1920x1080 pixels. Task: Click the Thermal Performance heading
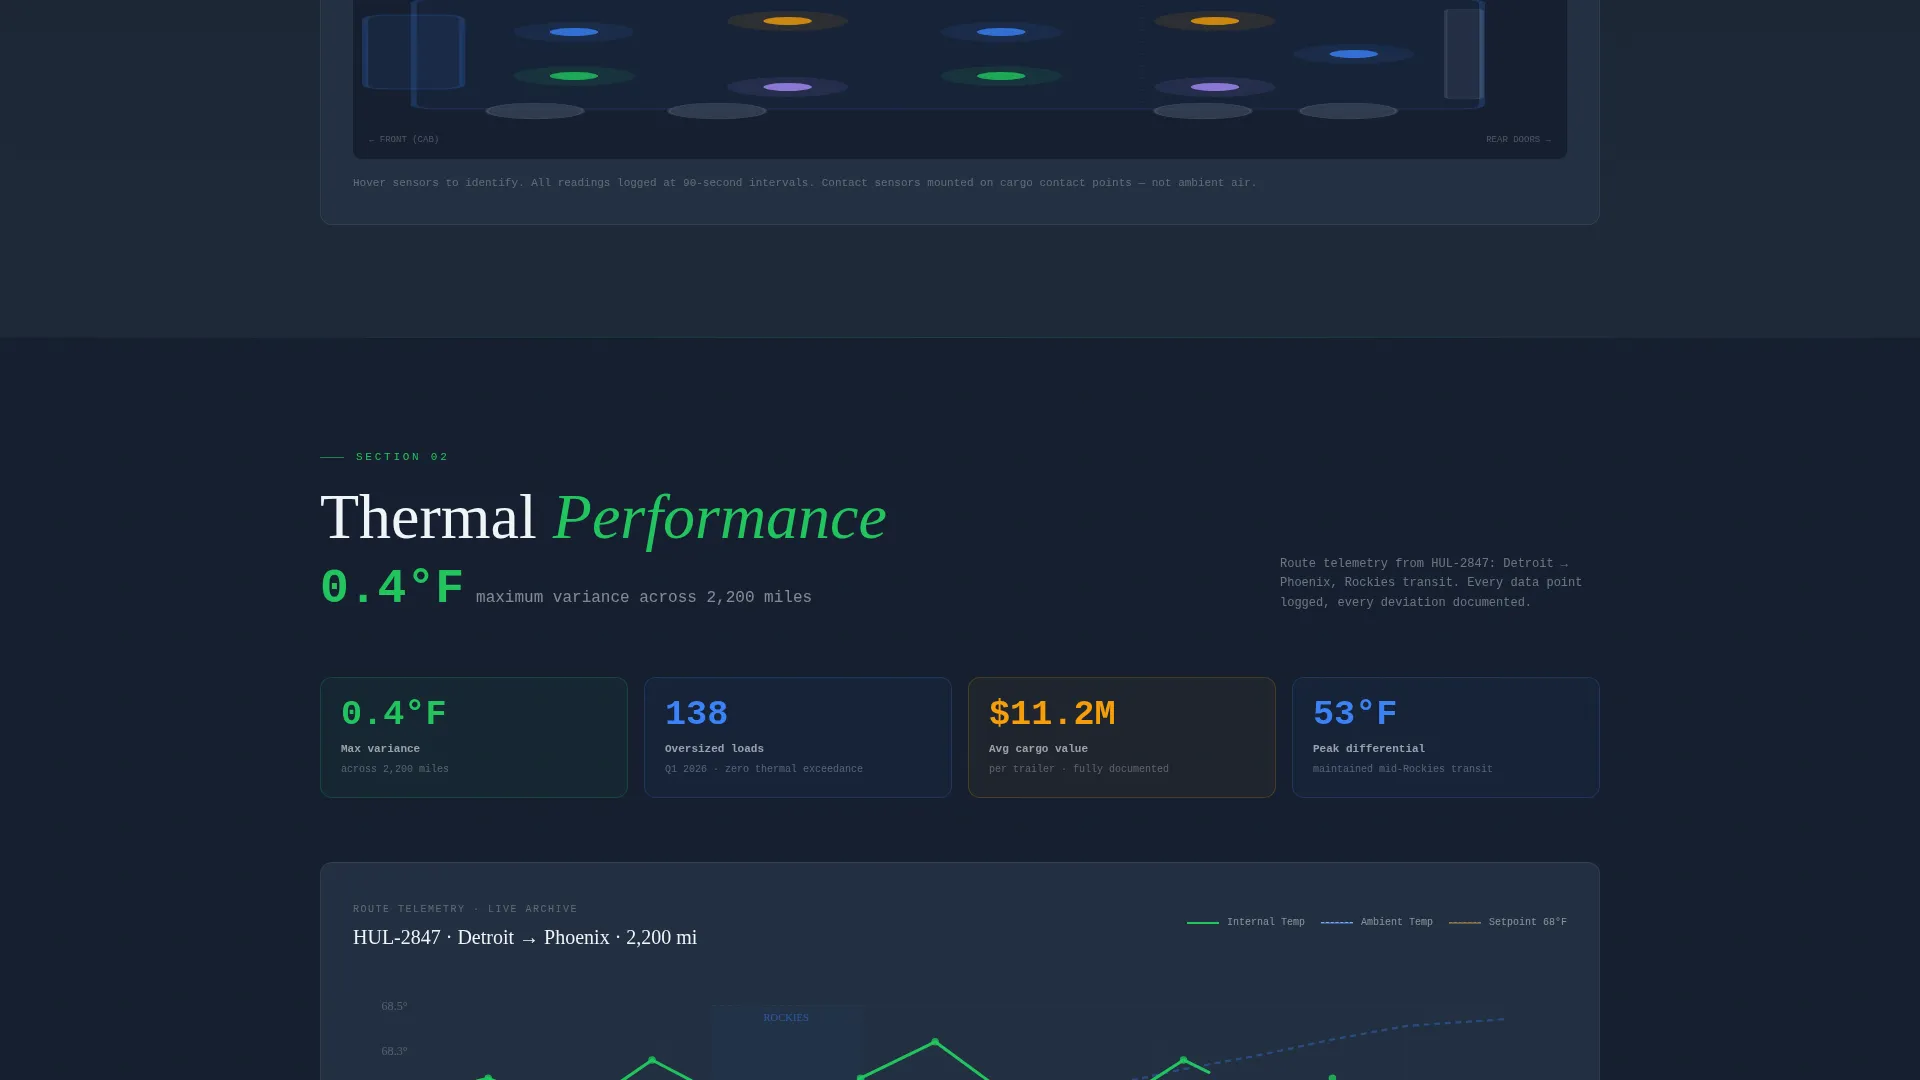(603, 518)
